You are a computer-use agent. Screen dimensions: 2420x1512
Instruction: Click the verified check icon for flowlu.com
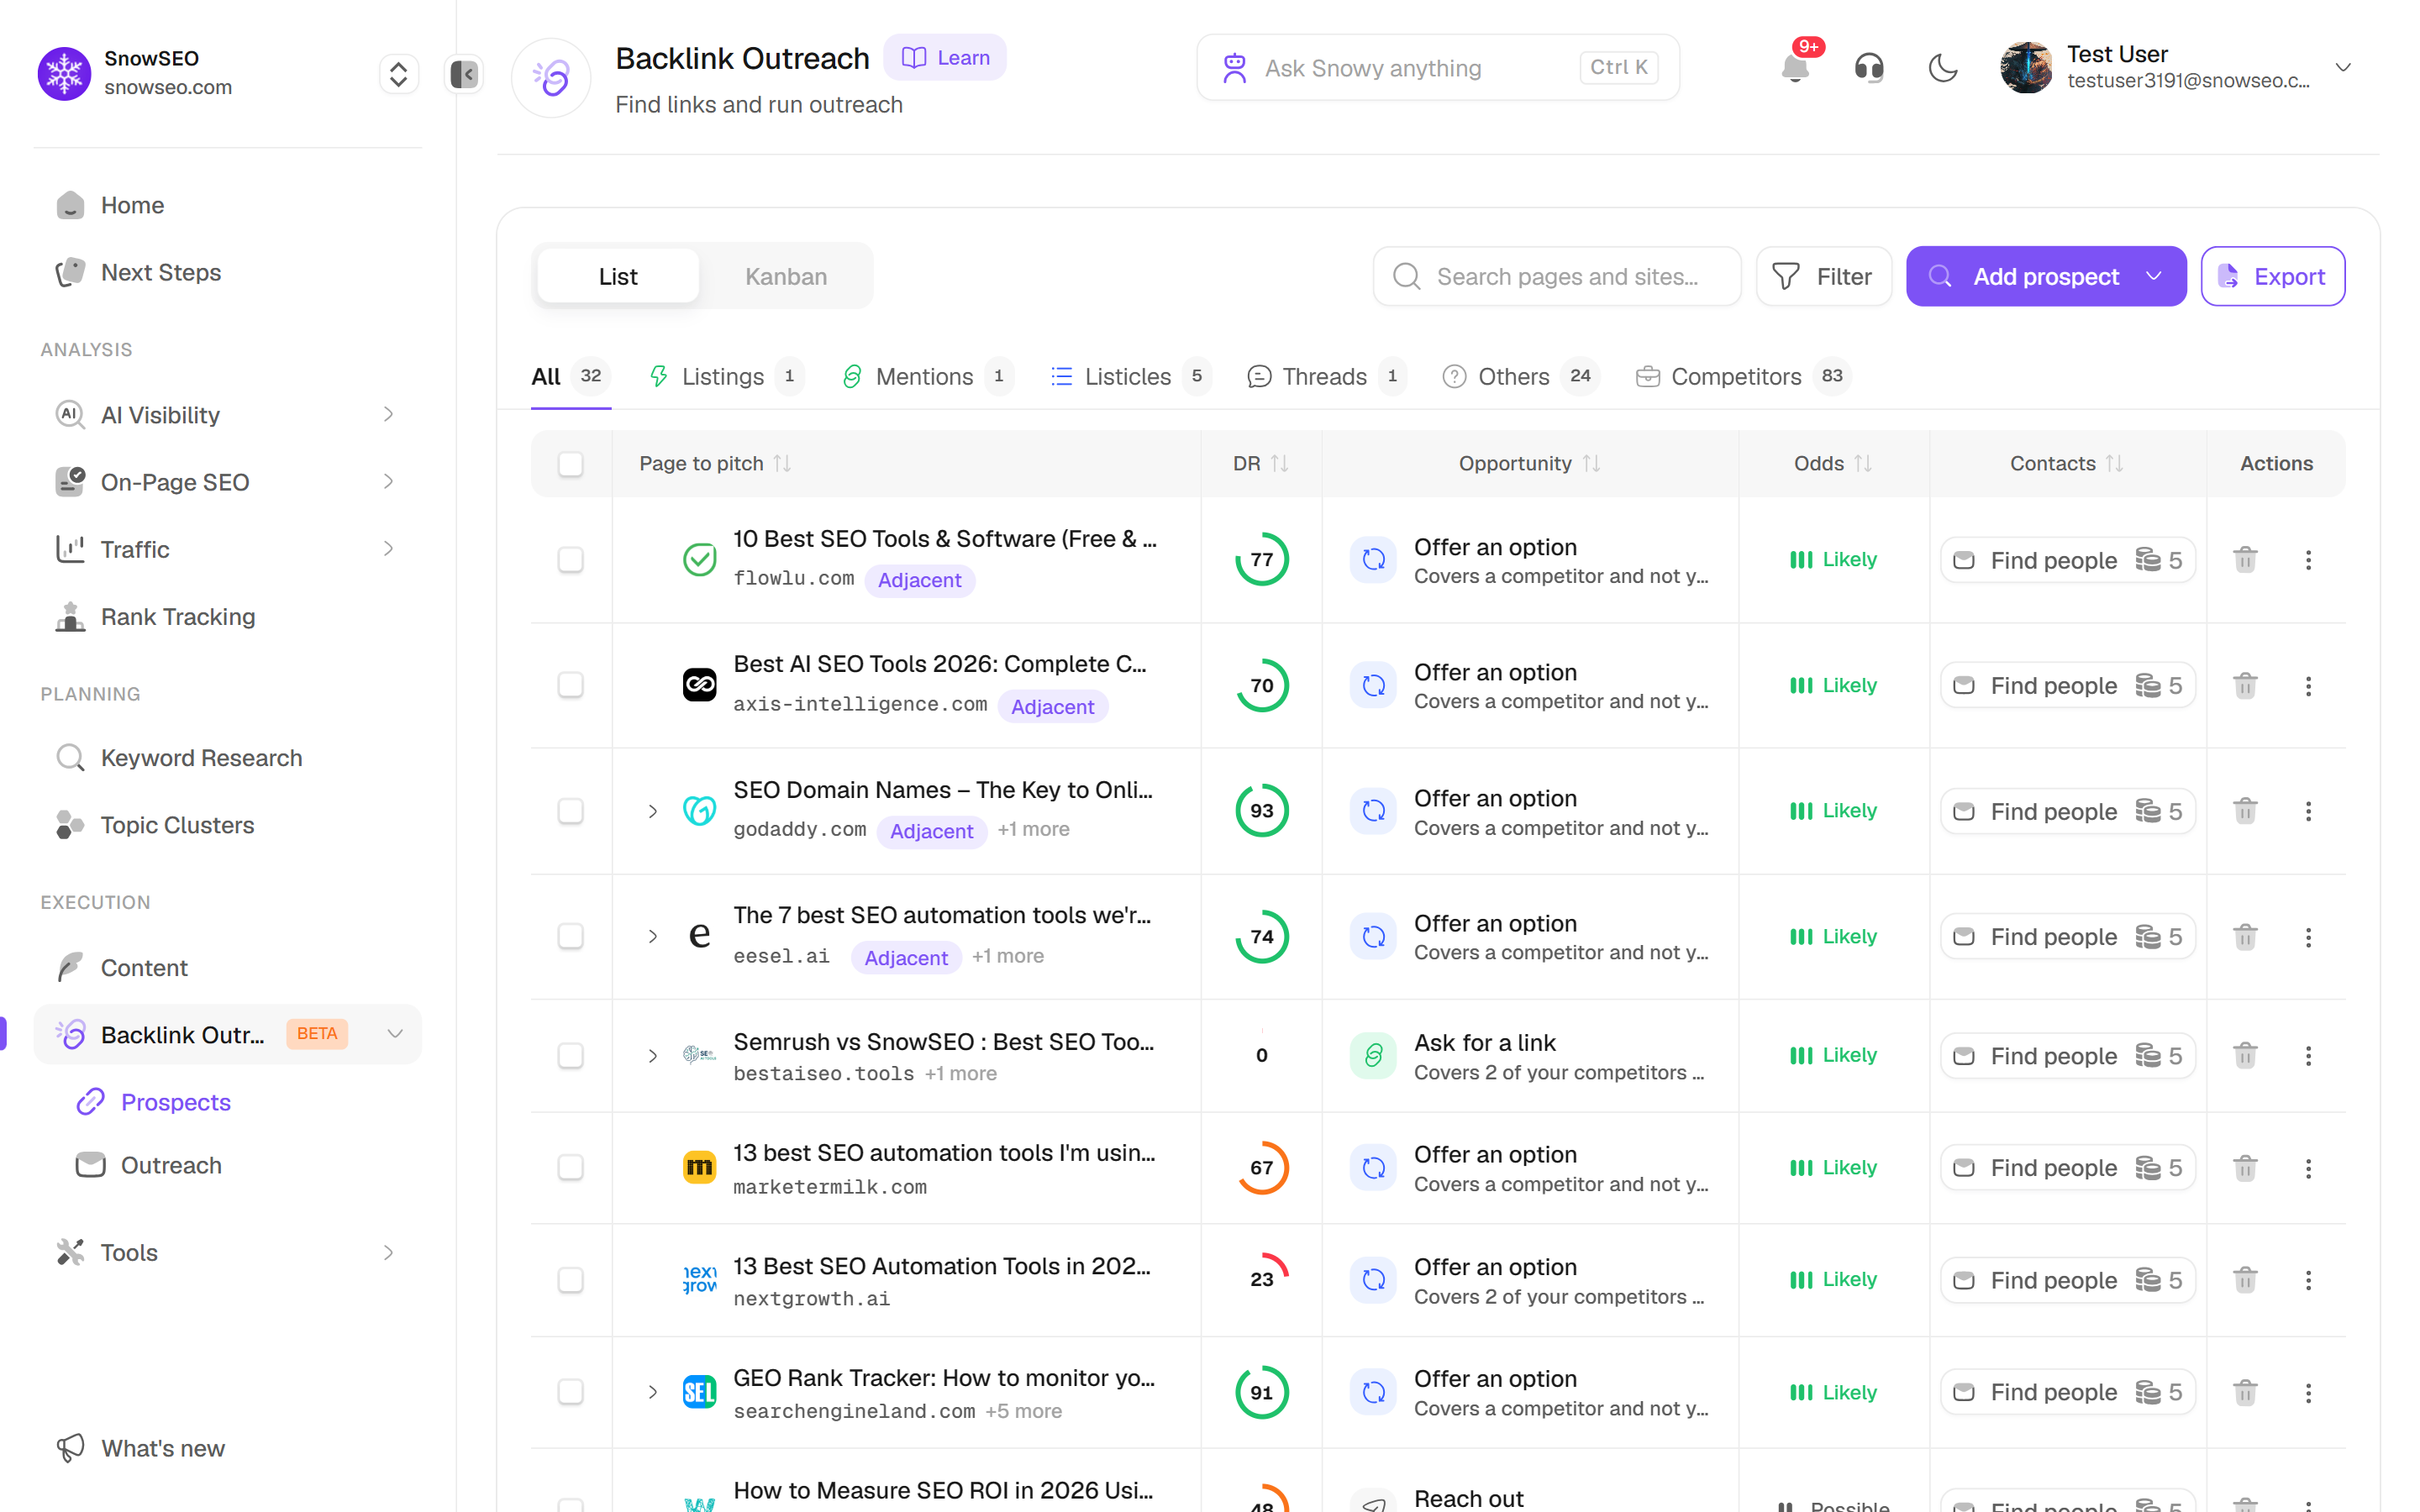[x=699, y=560]
